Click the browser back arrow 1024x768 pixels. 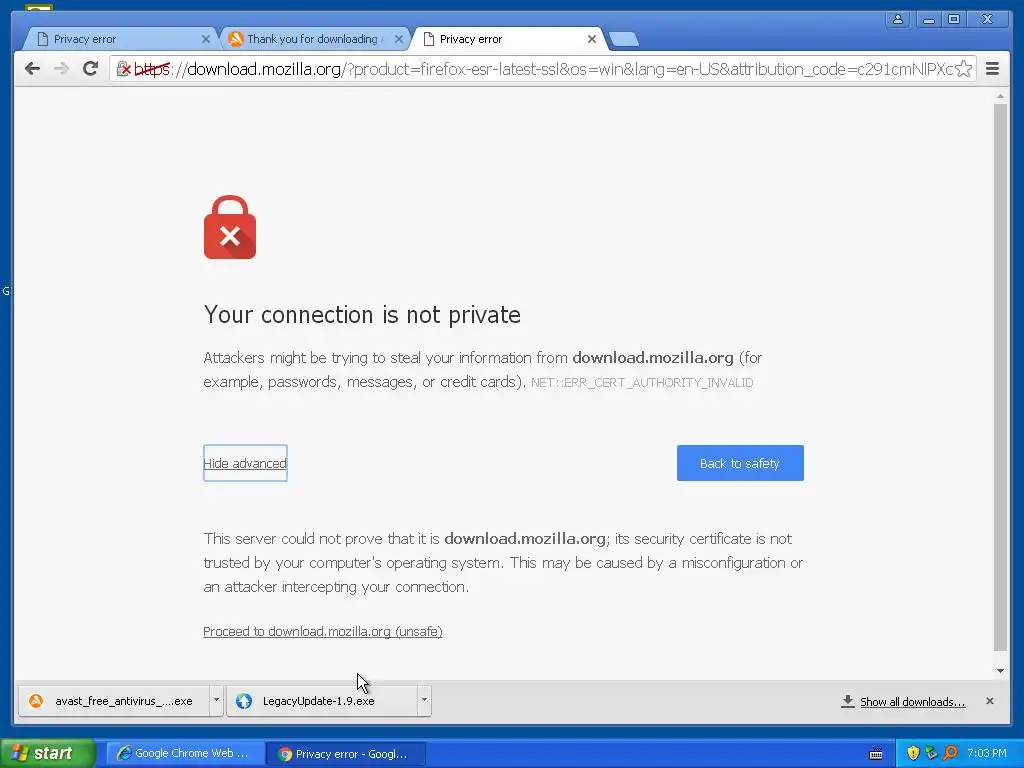(32, 69)
